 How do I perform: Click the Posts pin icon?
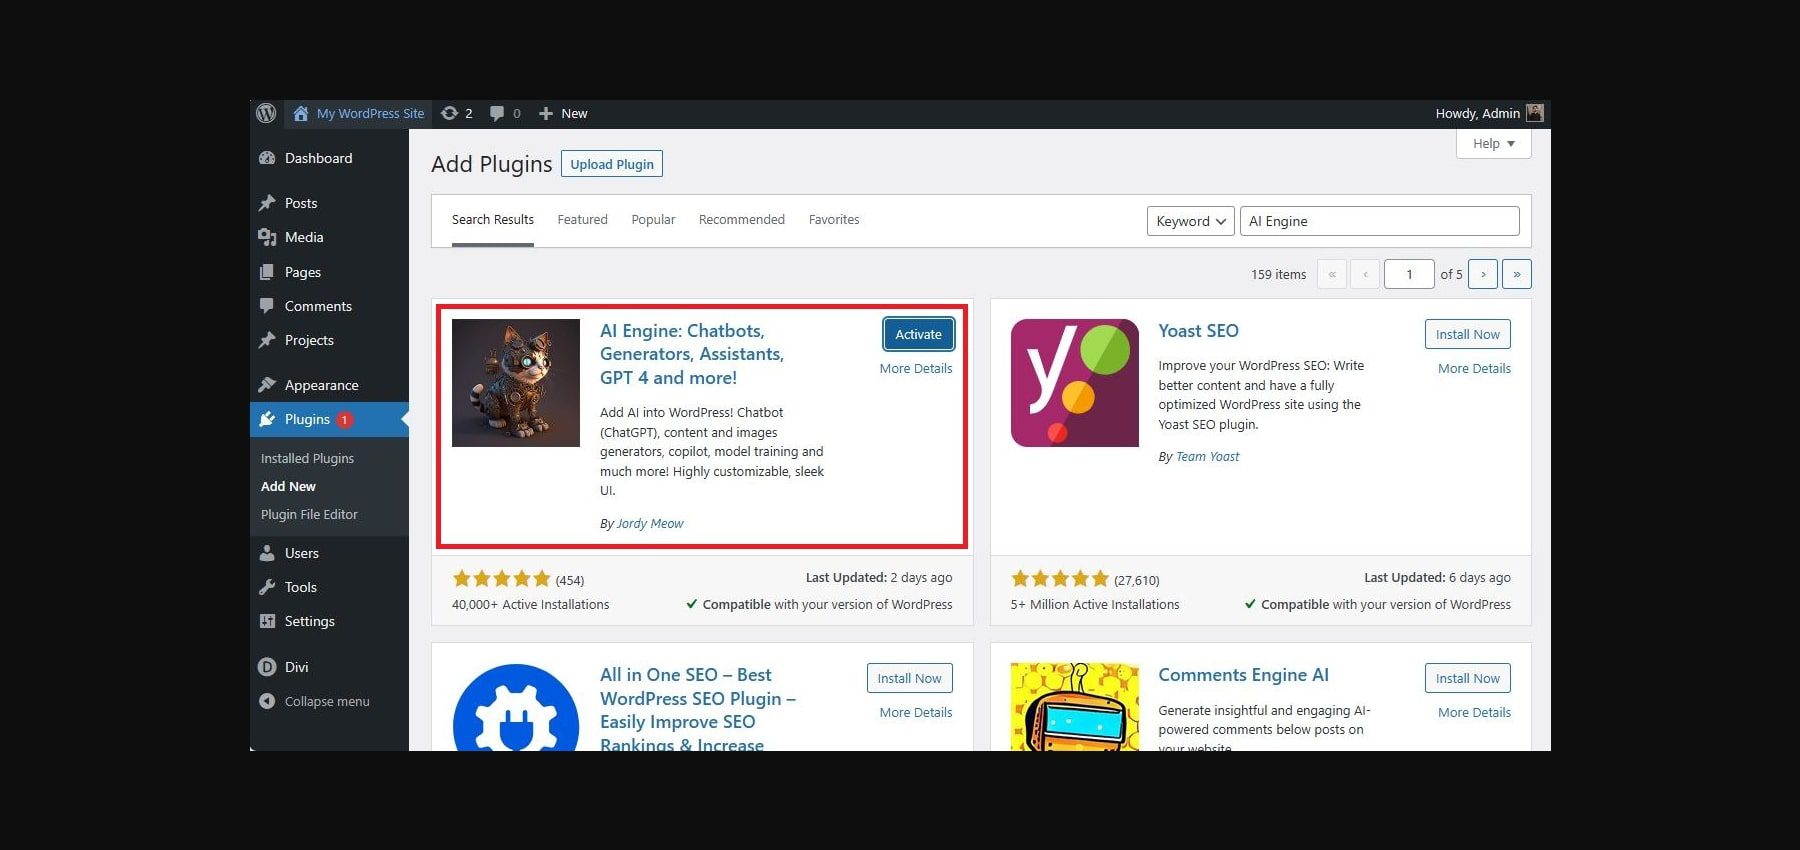coord(267,203)
